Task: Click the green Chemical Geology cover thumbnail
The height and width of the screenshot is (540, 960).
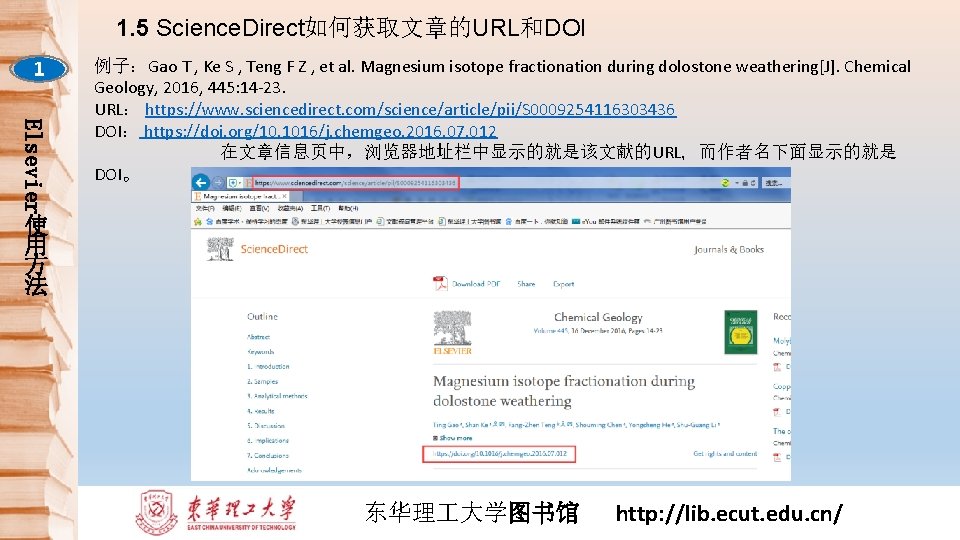Action: (741, 332)
